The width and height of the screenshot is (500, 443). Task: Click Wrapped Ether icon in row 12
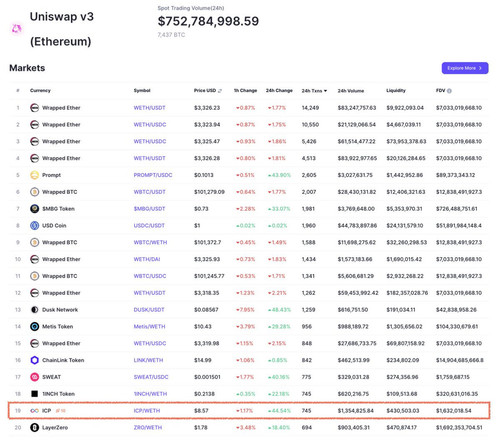pyautogui.click(x=34, y=293)
